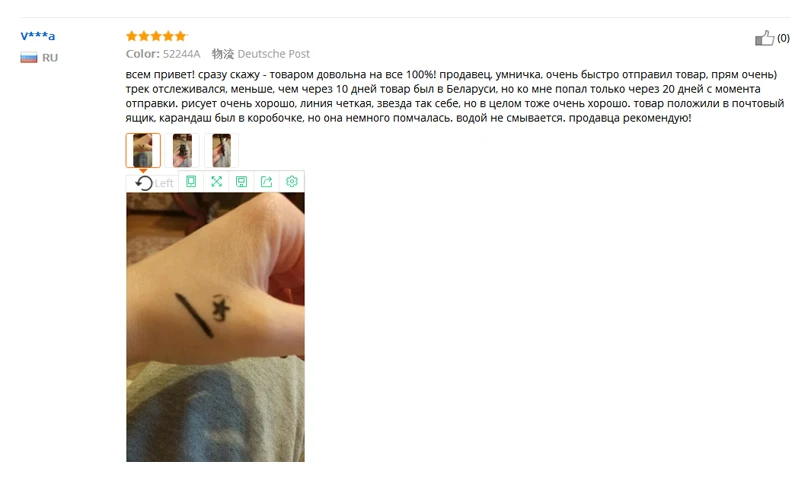Click the Deutsche Post shipping label
800x480 pixels.
pyautogui.click(x=273, y=54)
